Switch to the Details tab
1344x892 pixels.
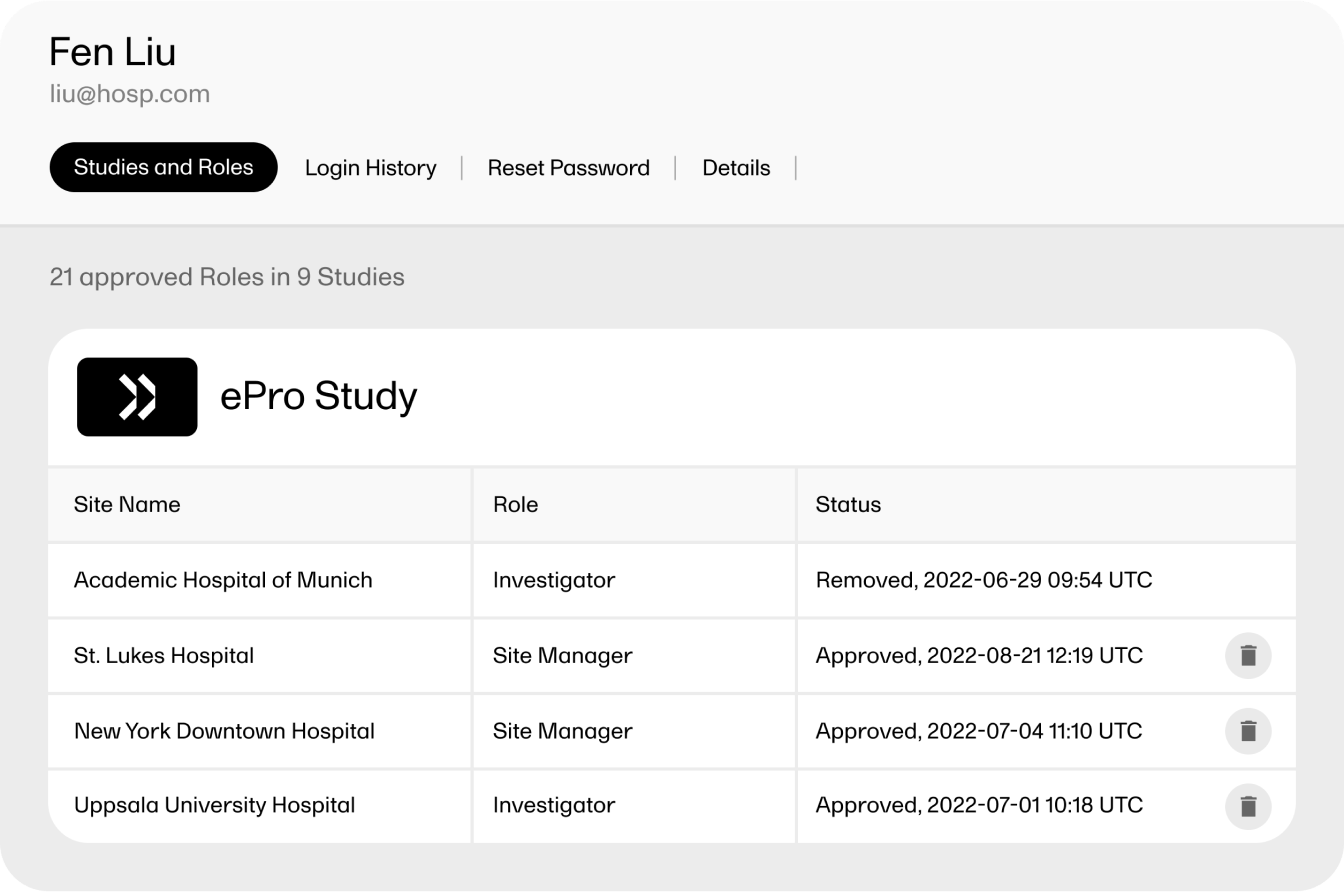click(x=736, y=168)
